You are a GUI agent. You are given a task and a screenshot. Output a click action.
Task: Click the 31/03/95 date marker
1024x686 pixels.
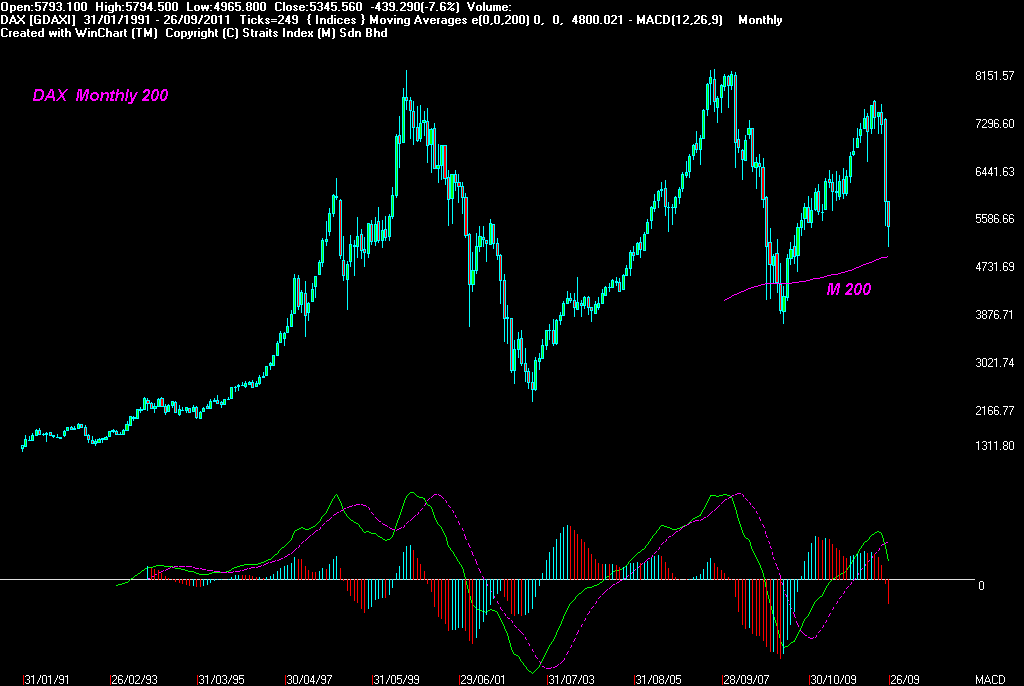(221, 679)
